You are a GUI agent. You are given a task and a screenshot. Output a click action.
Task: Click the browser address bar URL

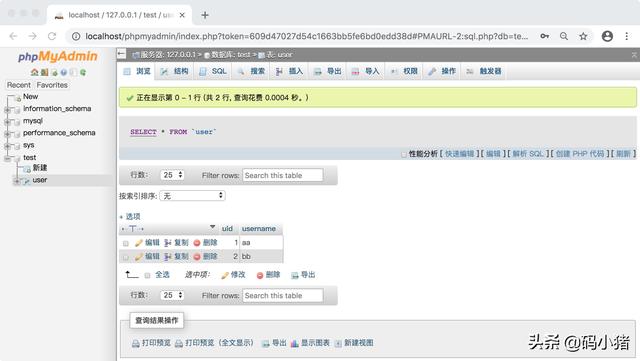tap(307, 36)
